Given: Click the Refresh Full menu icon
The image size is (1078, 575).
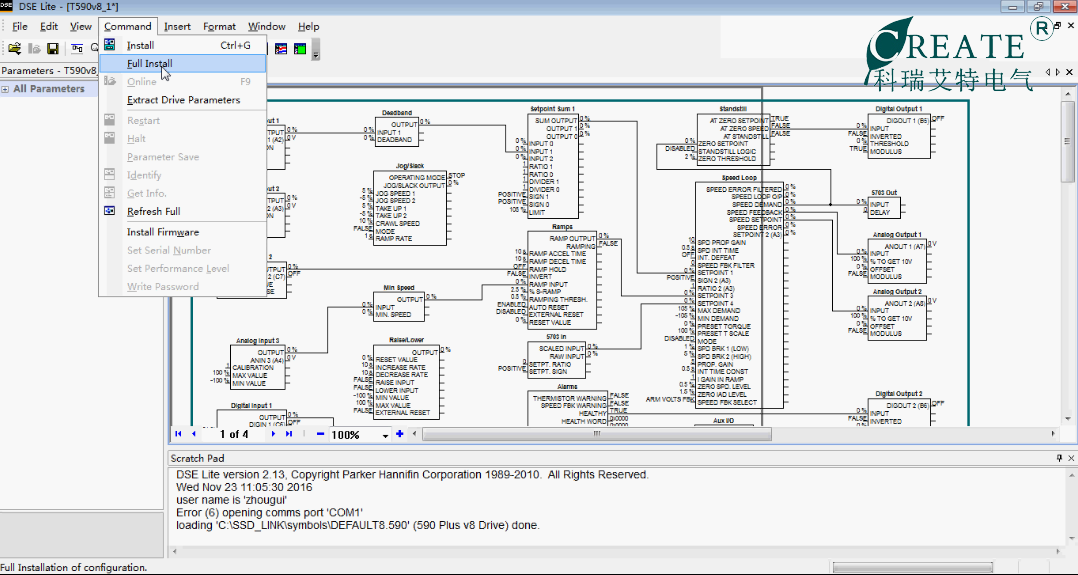Looking at the screenshot, I should 109,211.
